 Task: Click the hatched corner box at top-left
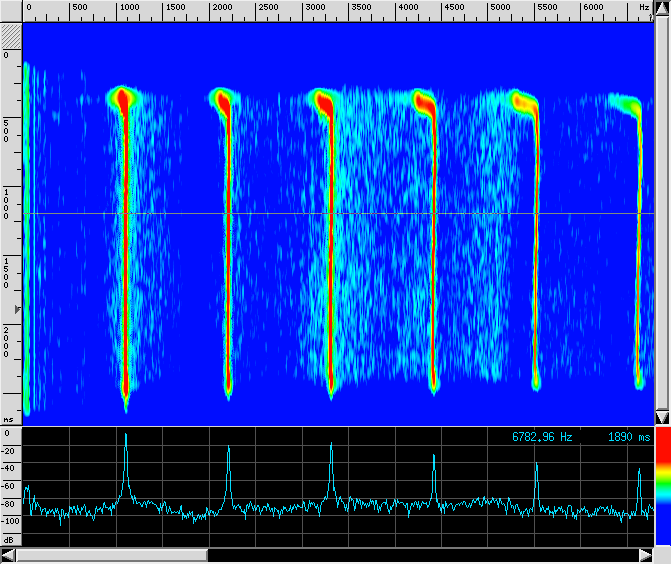coord(10,33)
